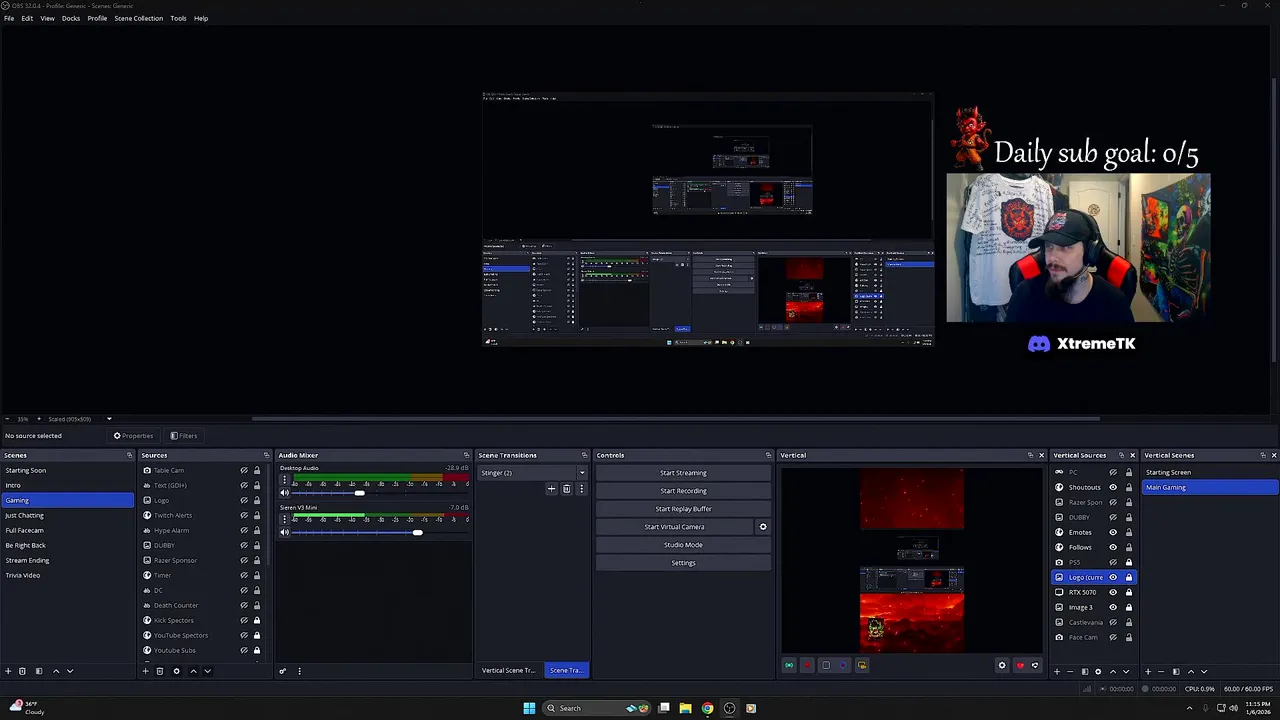Screen dimensions: 1280x720
Task: Undock the Scenes panel
Action: [x=129, y=455]
